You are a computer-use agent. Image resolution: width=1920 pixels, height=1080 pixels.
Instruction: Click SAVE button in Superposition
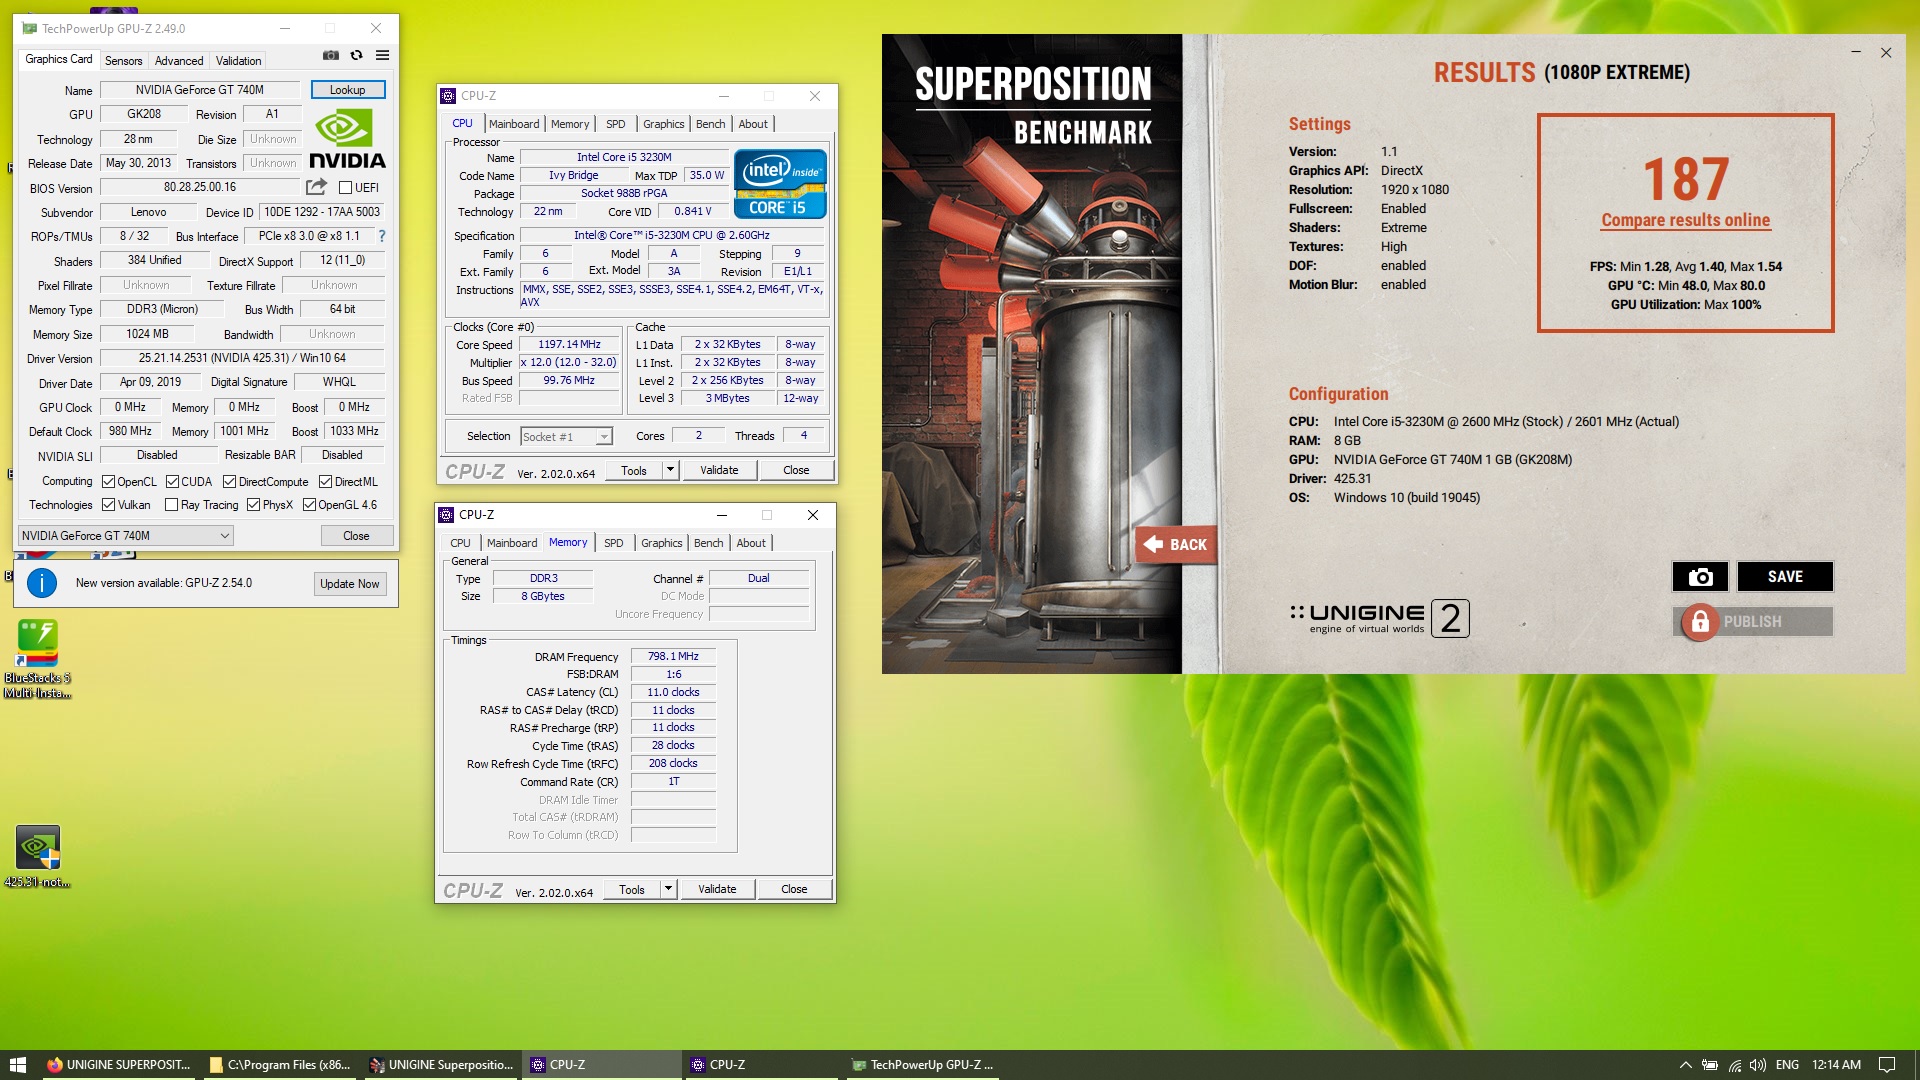(x=1785, y=577)
